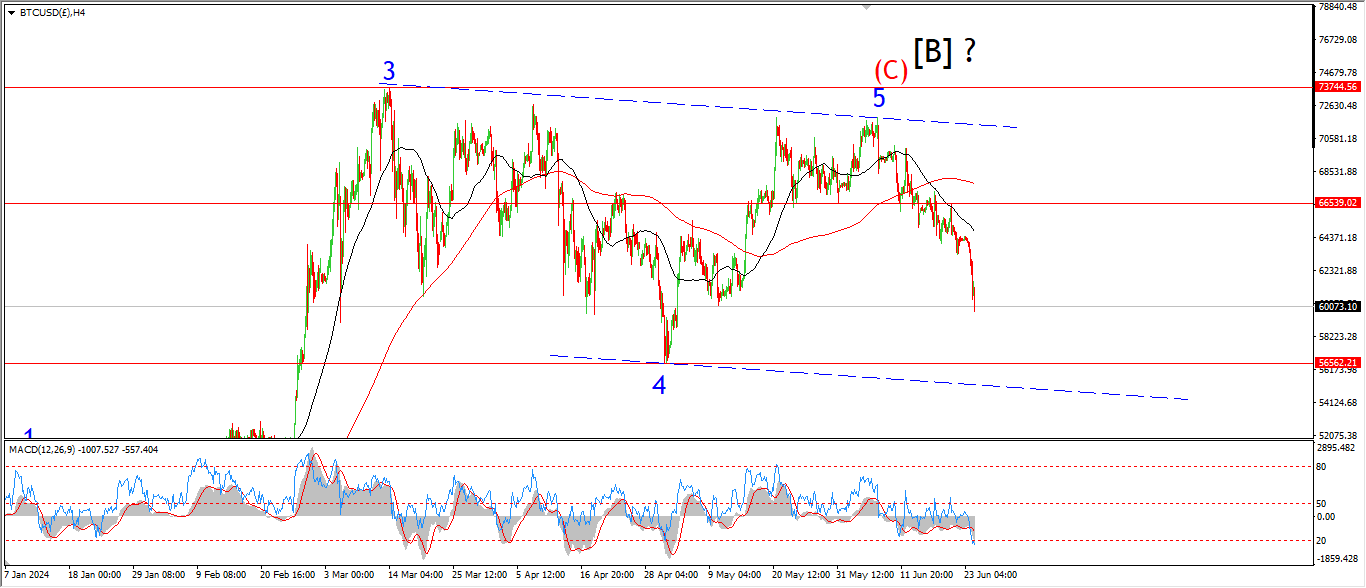Select the blue wave 3 label

(x=389, y=72)
